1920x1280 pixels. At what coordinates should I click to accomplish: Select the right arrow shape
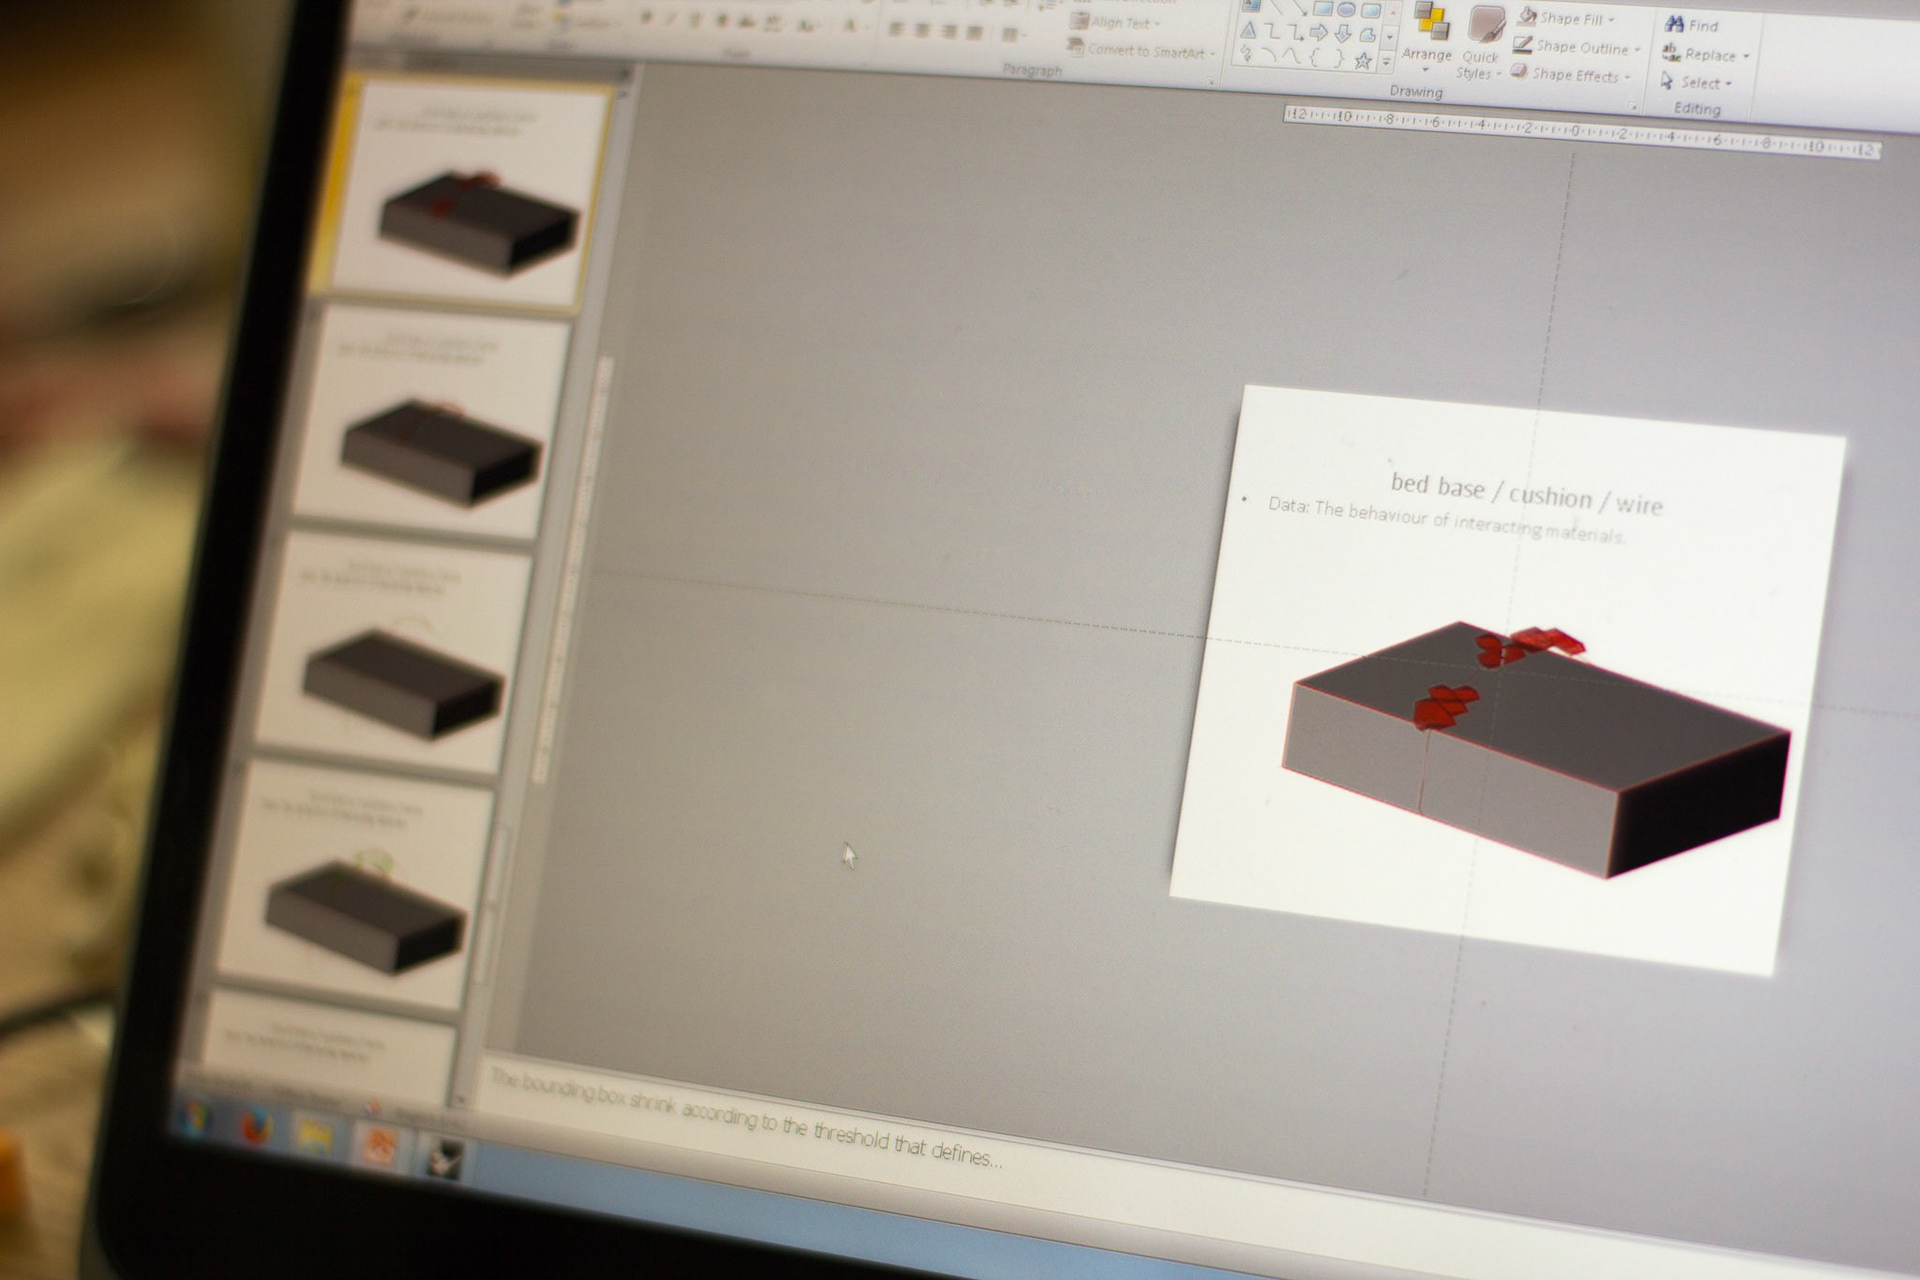[1319, 33]
